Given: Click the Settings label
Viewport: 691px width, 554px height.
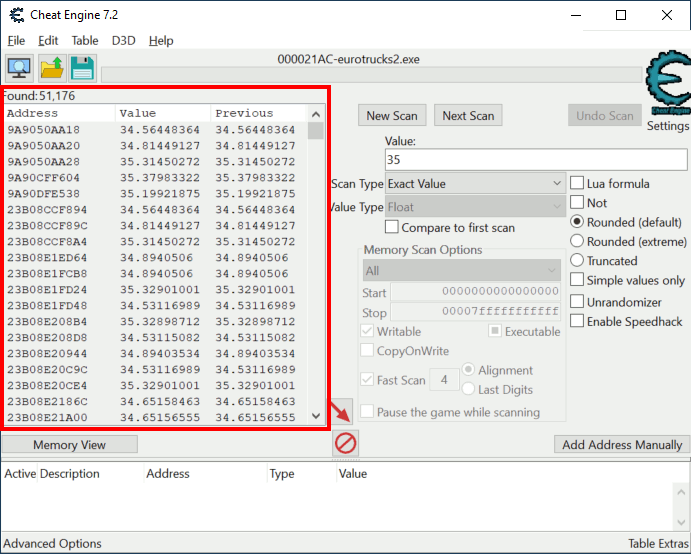Looking at the screenshot, I should tap(668, 126).
